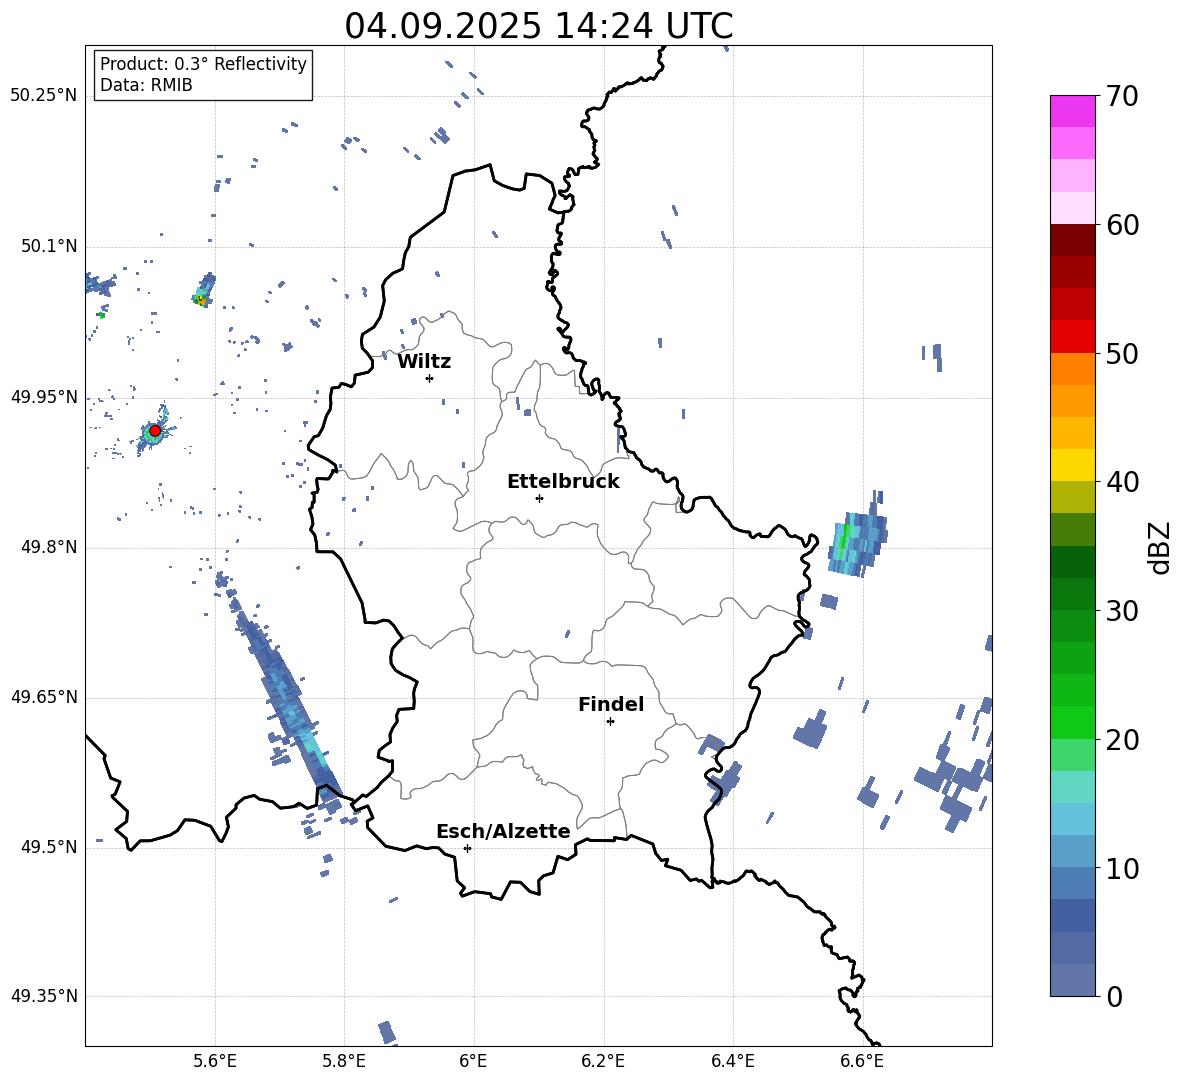Click the Data: RMIB text

click(x=146, y=85)
